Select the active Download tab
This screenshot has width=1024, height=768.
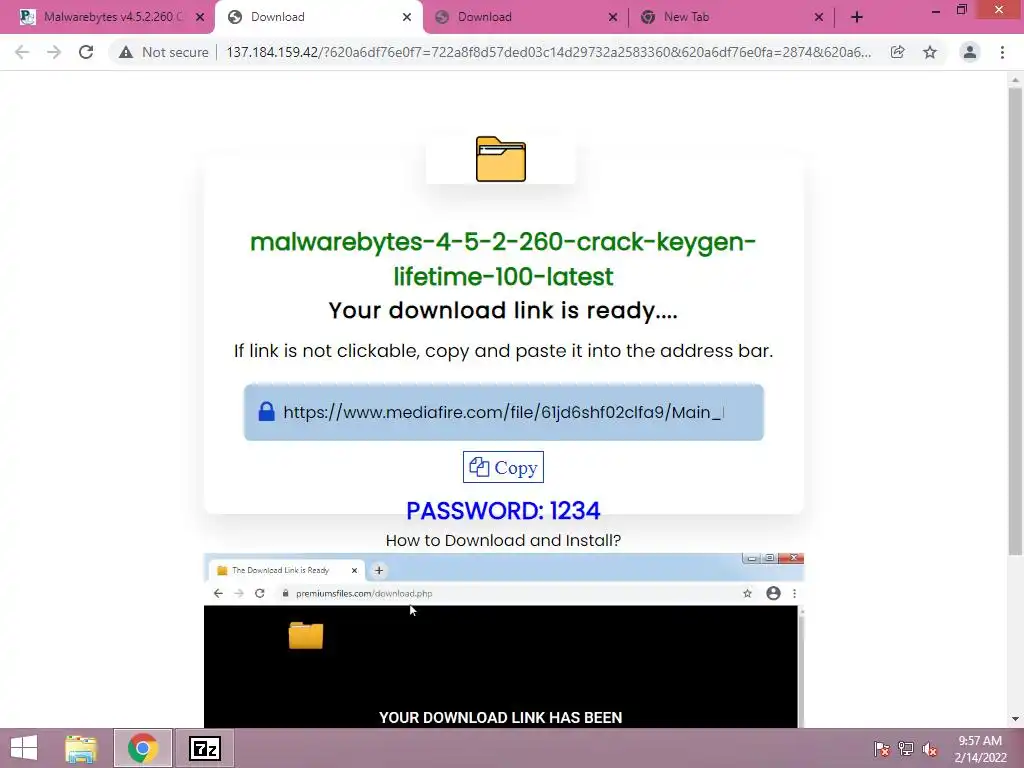319,17
